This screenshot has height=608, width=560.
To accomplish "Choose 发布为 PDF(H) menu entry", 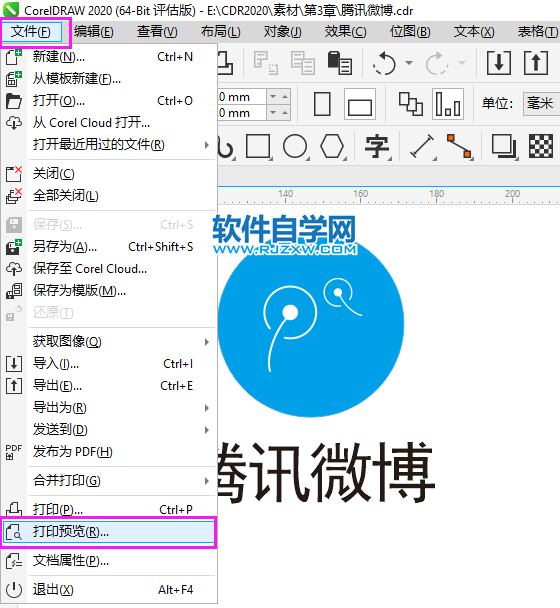I will (x=109, y=452).
